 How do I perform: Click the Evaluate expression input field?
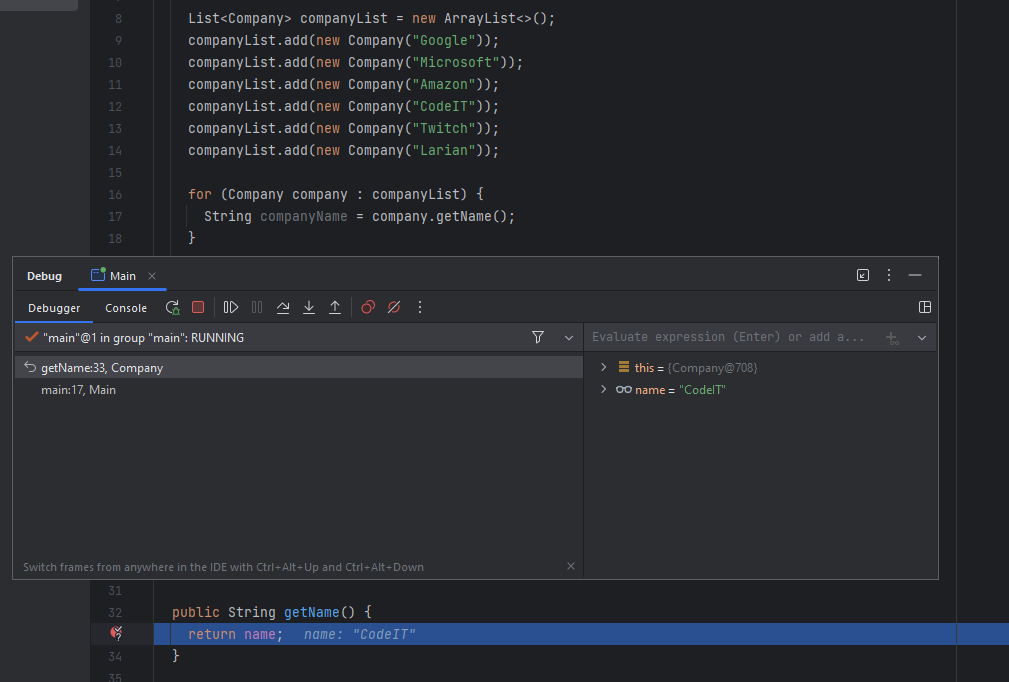point(727,337)
